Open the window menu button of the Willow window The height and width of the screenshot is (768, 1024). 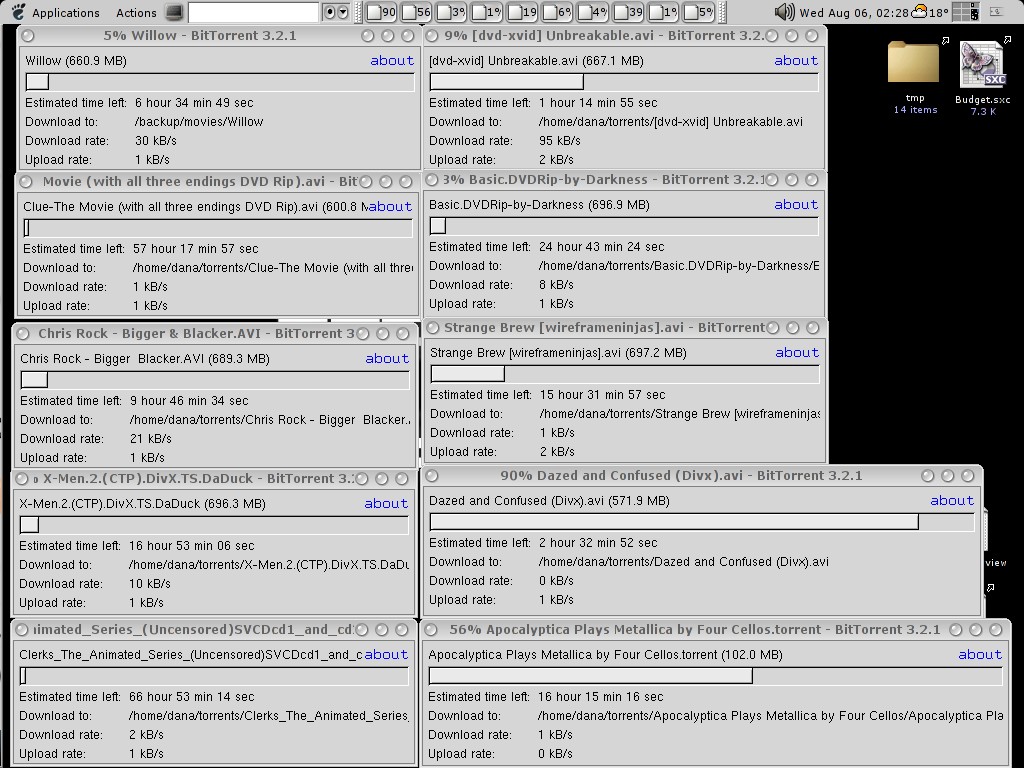28,36
